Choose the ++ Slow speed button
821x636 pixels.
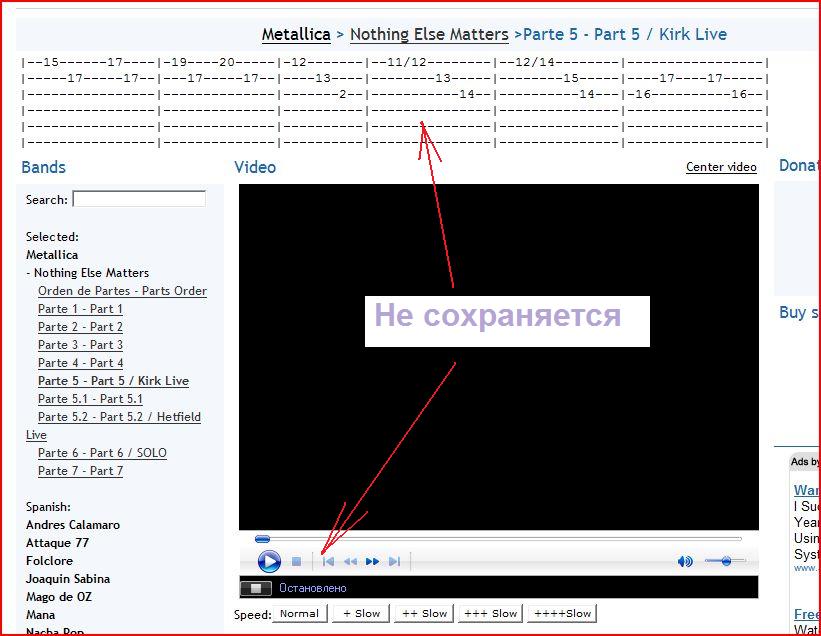425,613
